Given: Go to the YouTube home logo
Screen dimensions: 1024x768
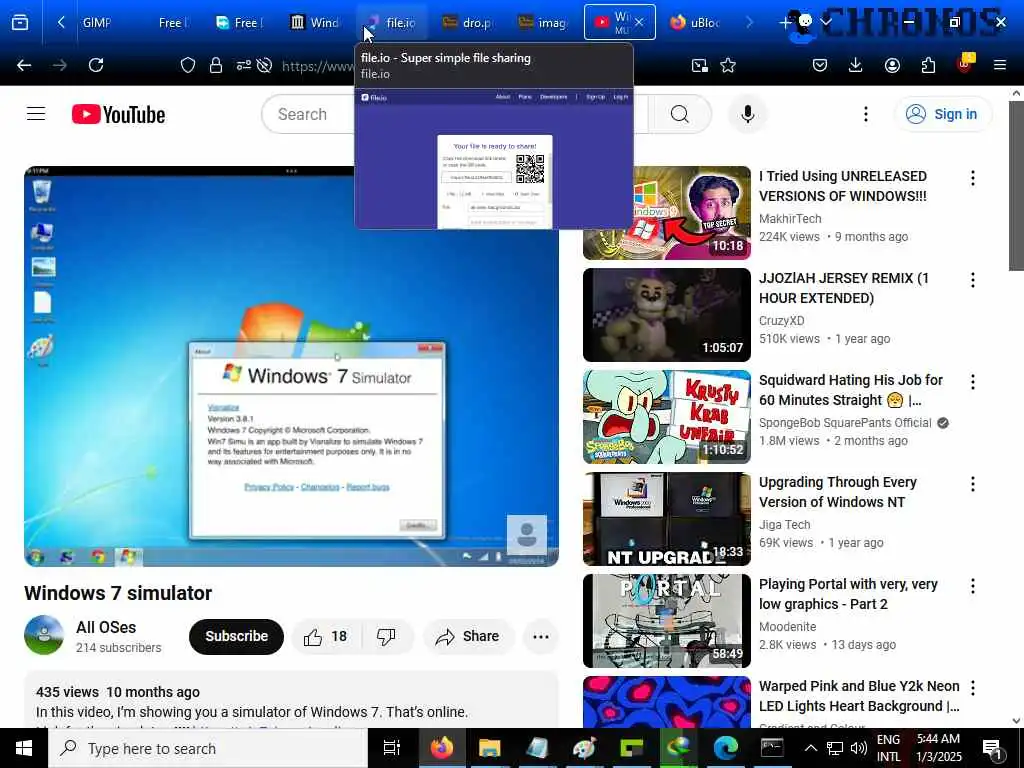Looking at the screenshot, I should [x=118, y=114].
